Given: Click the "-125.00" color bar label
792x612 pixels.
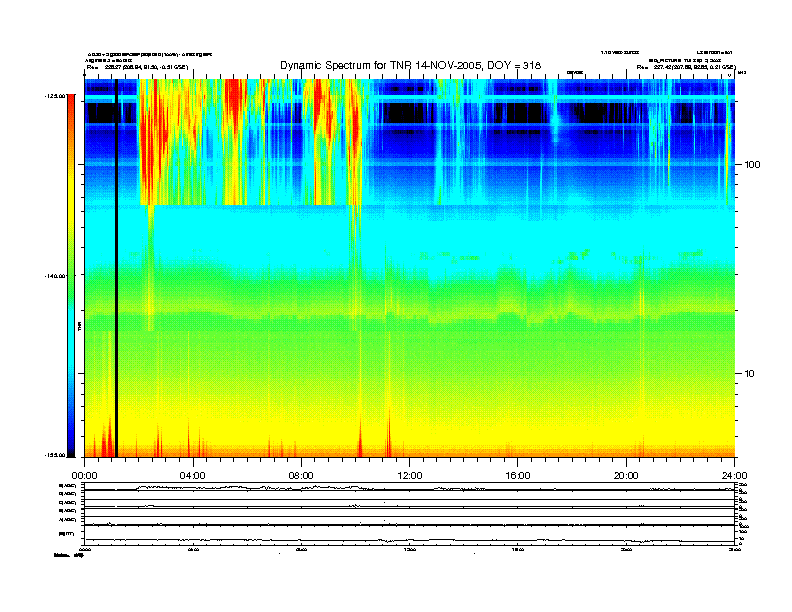Looking at the screenshot, I should click(x=55, y=95).
